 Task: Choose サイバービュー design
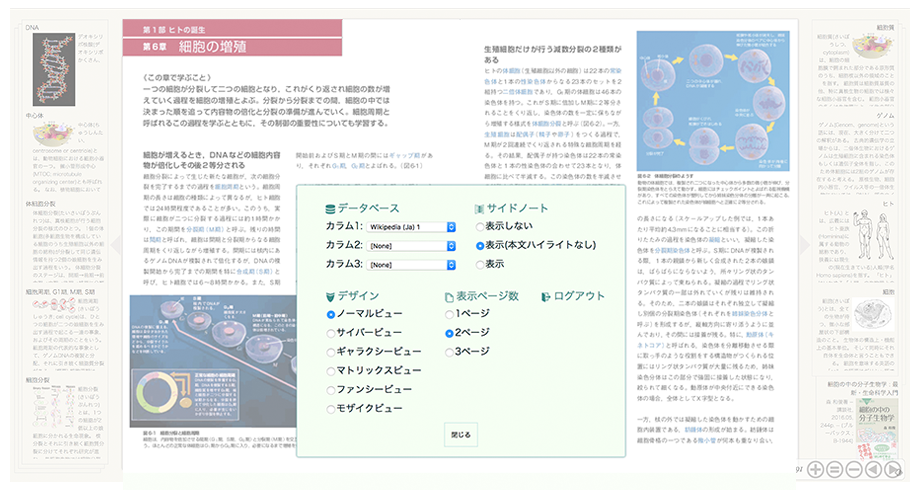tap(331, 333)
